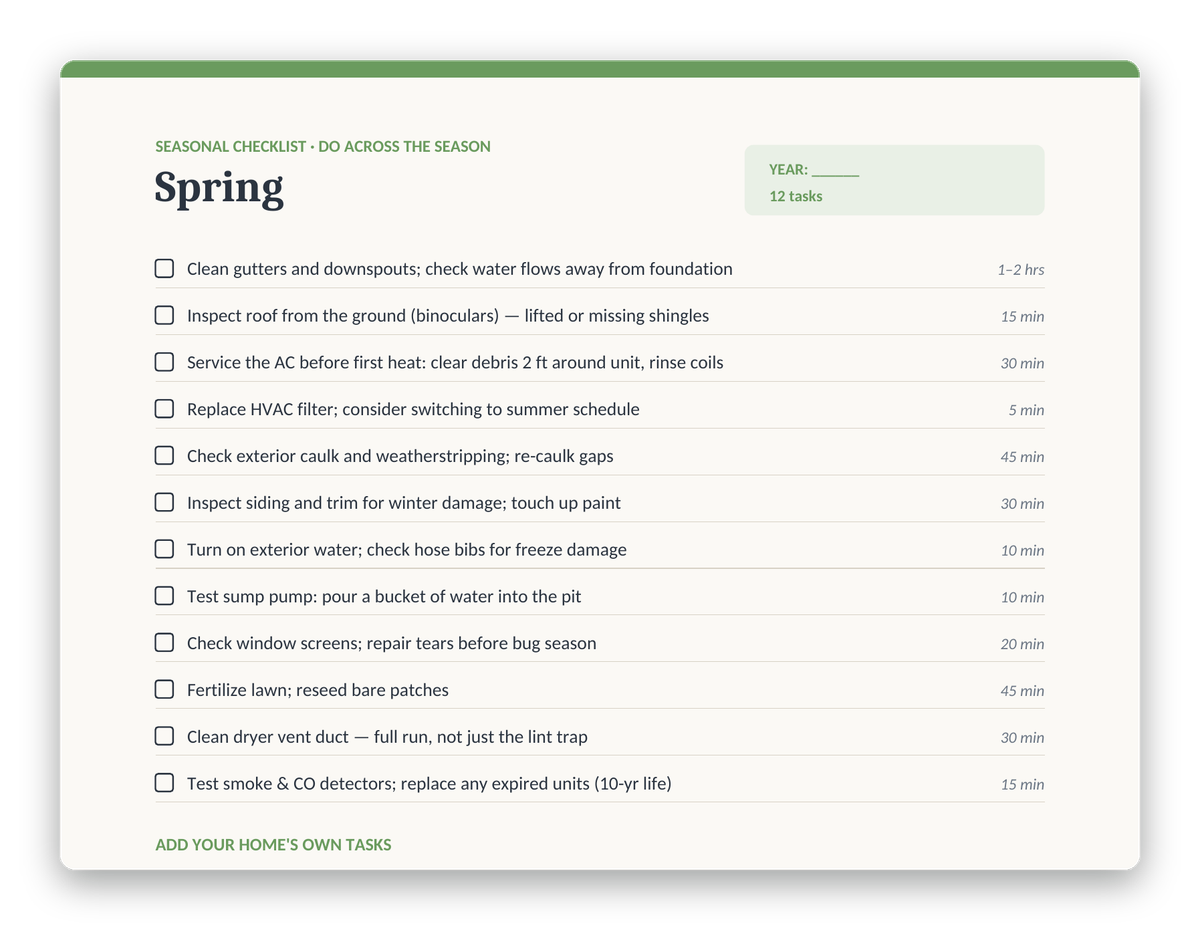Click the 5 min time estimate
The image size is (1200, 930).
1026,410
